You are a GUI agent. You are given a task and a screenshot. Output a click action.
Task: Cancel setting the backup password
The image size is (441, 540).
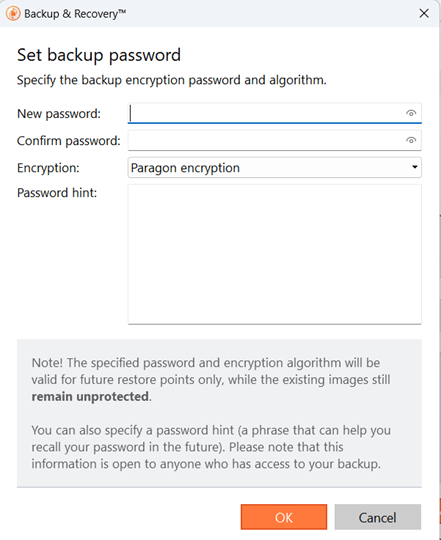click(378, 517)
